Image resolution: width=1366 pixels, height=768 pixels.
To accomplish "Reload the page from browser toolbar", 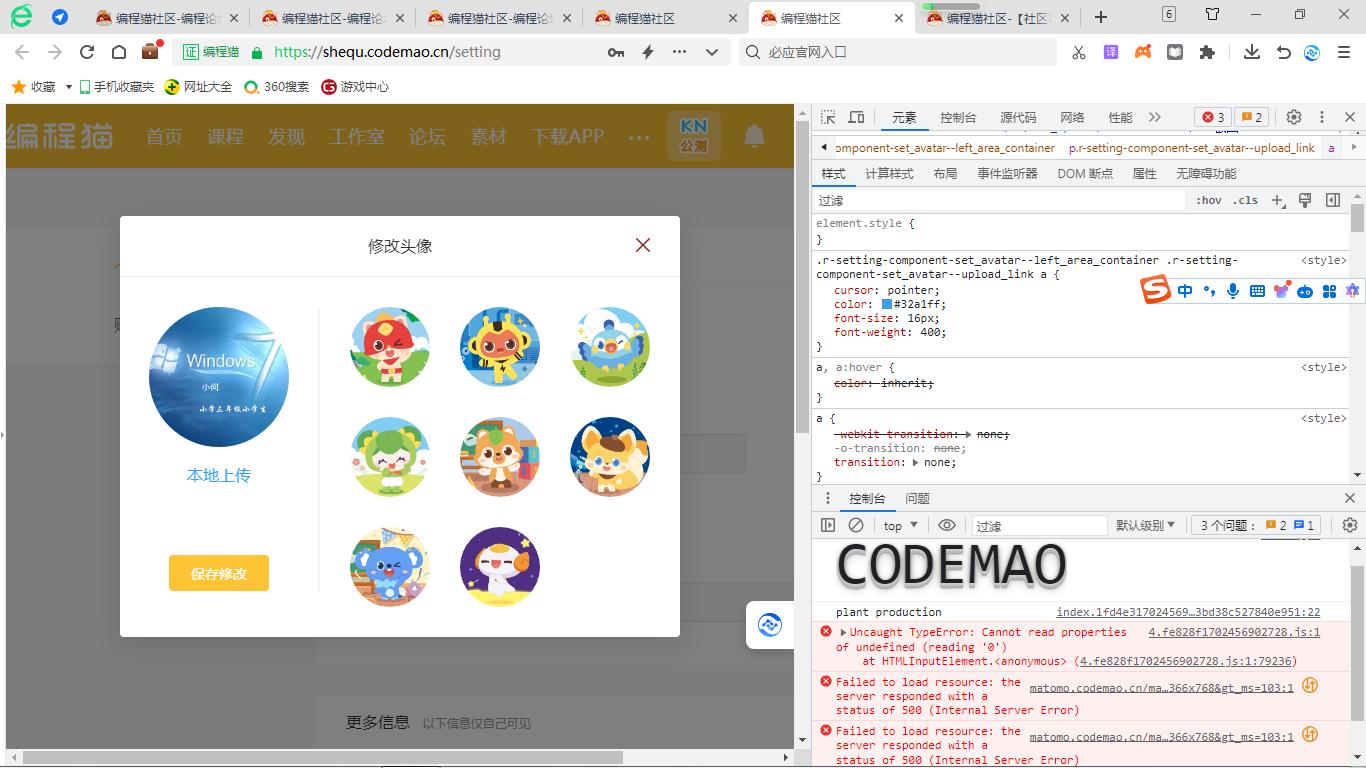I will pyautogui.click(x=87, y=52).
